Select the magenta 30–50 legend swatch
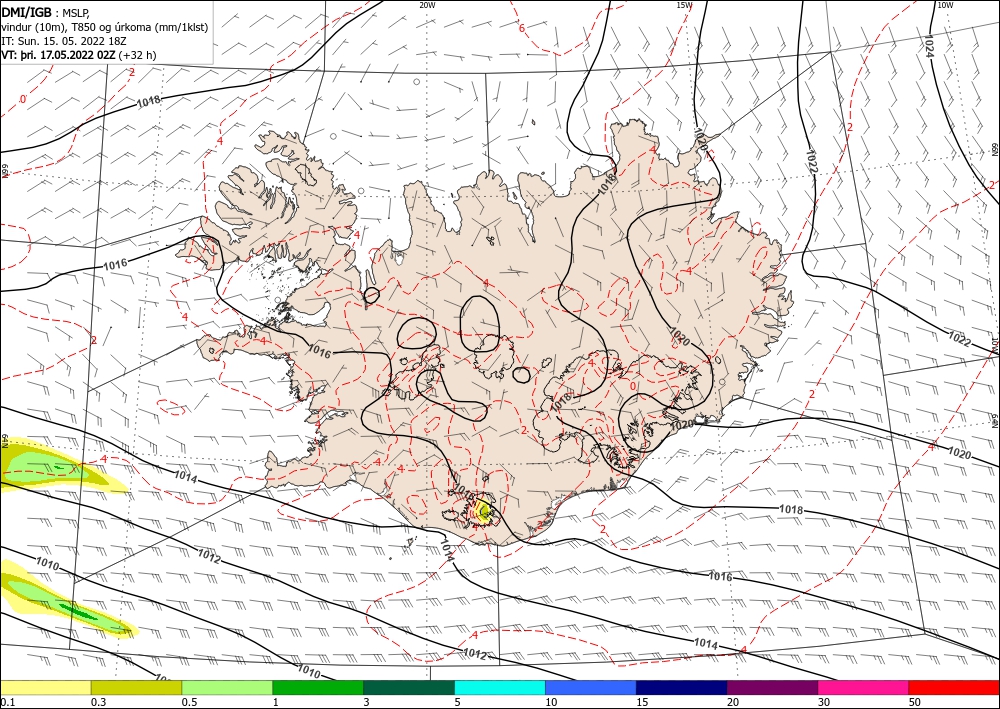This screenshot has width=1000, height=709. [x=864, y=687]
